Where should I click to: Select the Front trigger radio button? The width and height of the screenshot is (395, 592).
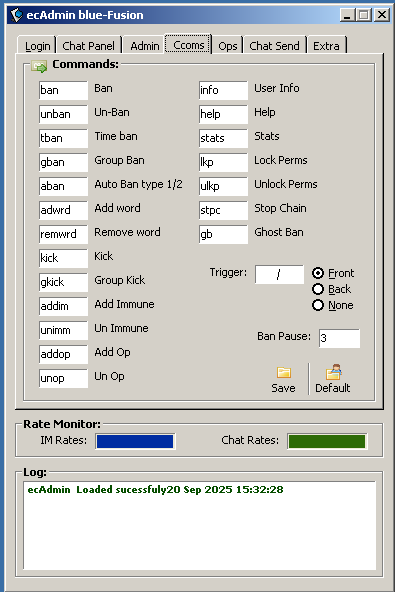pos(318,273)
